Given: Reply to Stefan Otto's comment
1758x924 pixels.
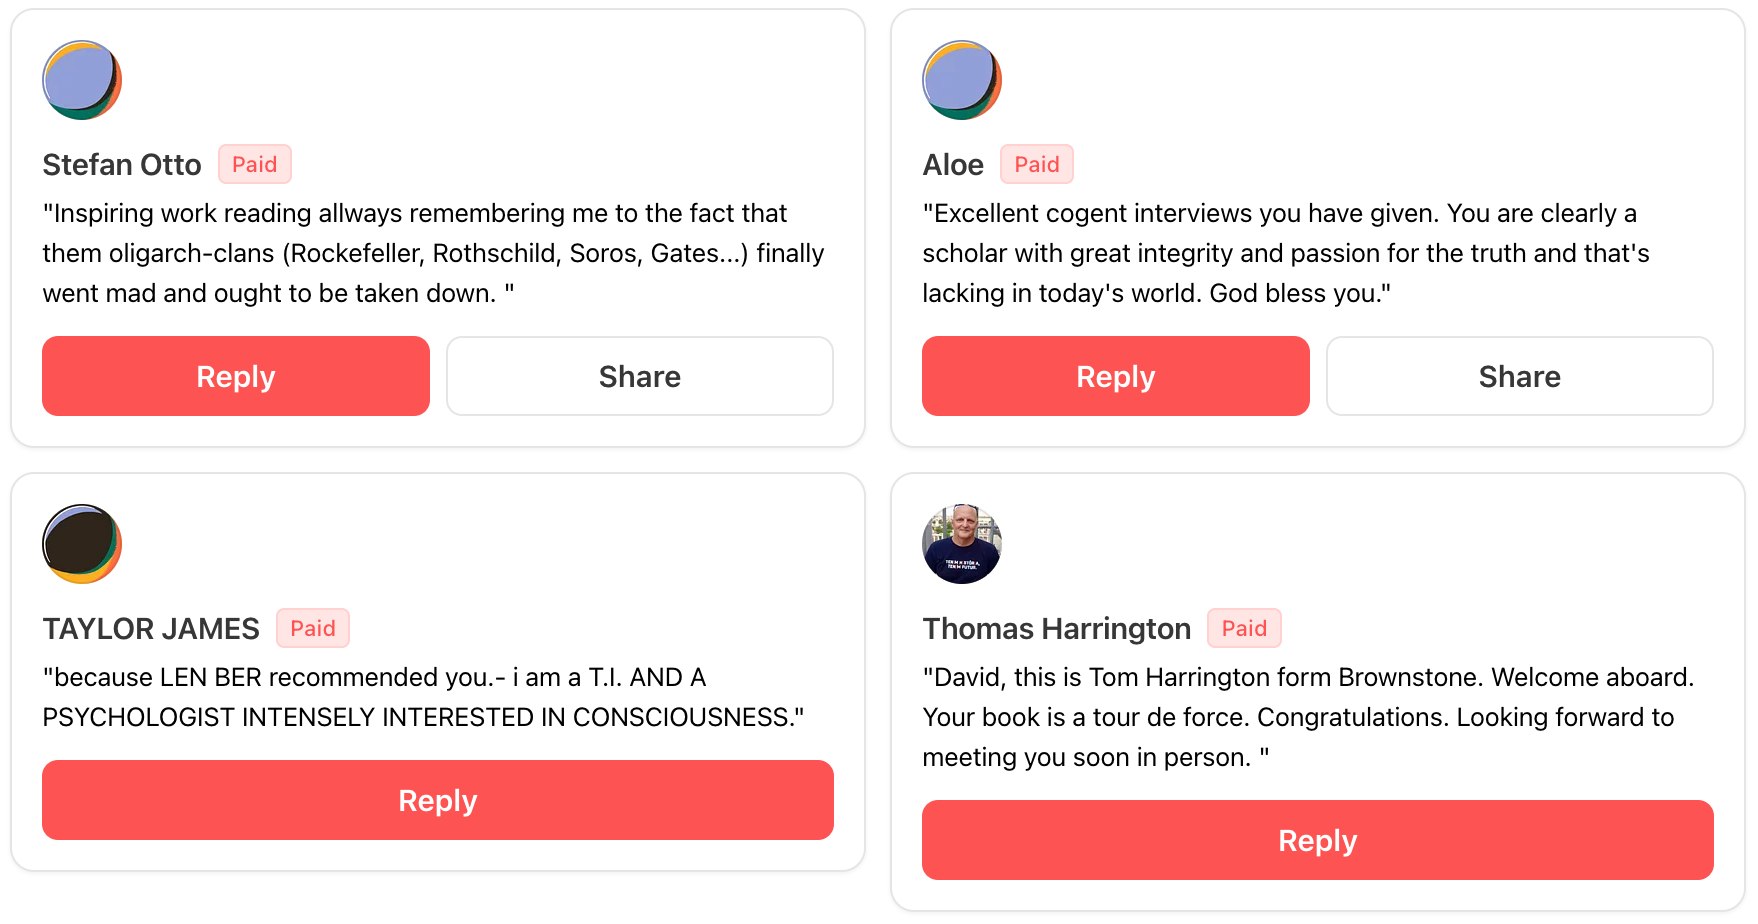Looking at the screenshot, I should click(236, 376).
